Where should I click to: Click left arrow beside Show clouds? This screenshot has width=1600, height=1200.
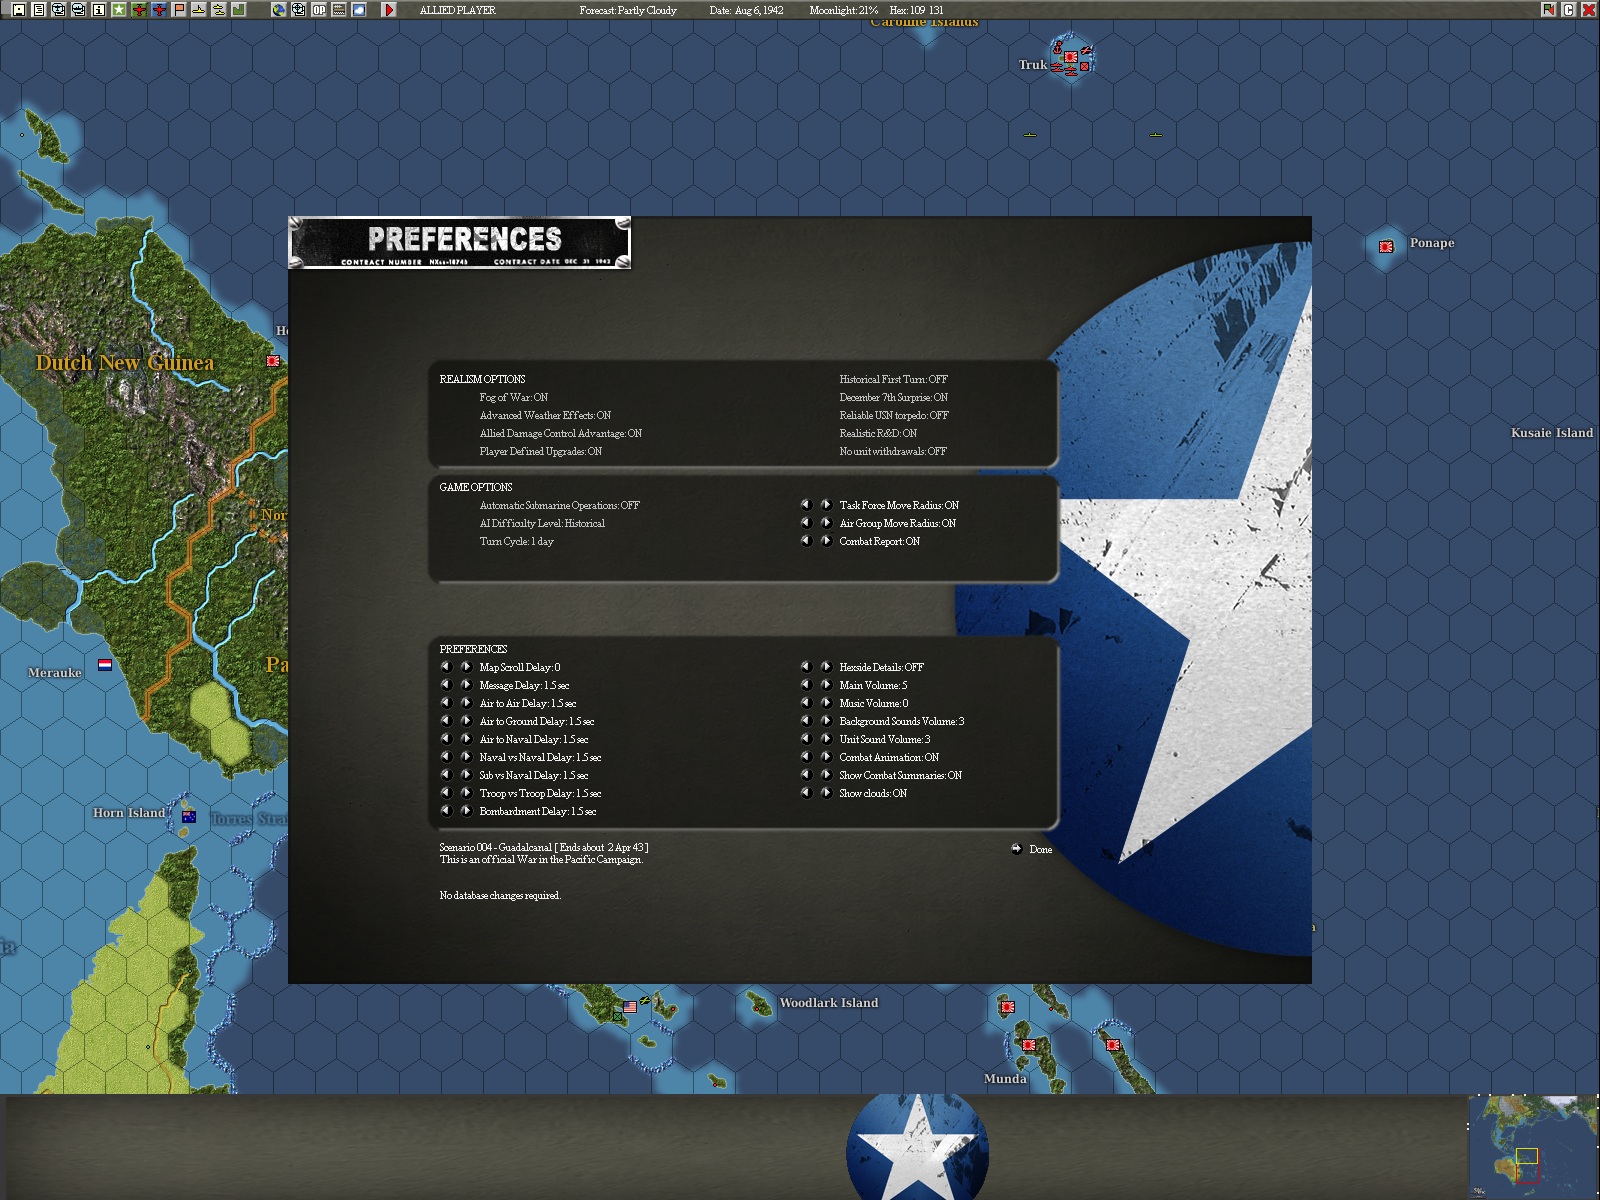click(806, 793)
